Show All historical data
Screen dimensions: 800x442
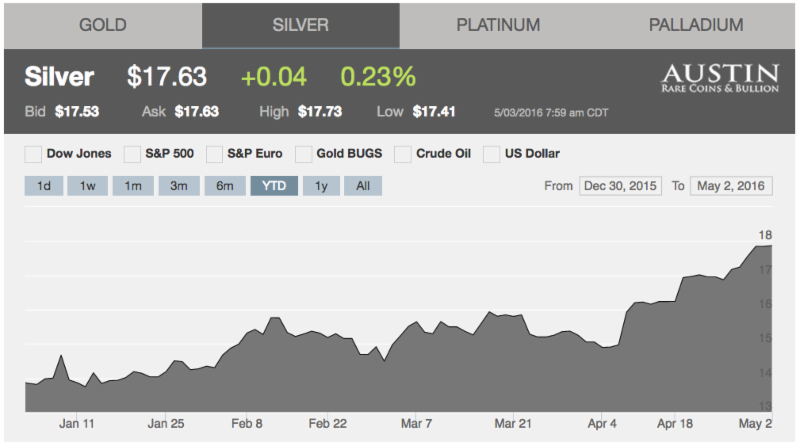click(363, 186)
